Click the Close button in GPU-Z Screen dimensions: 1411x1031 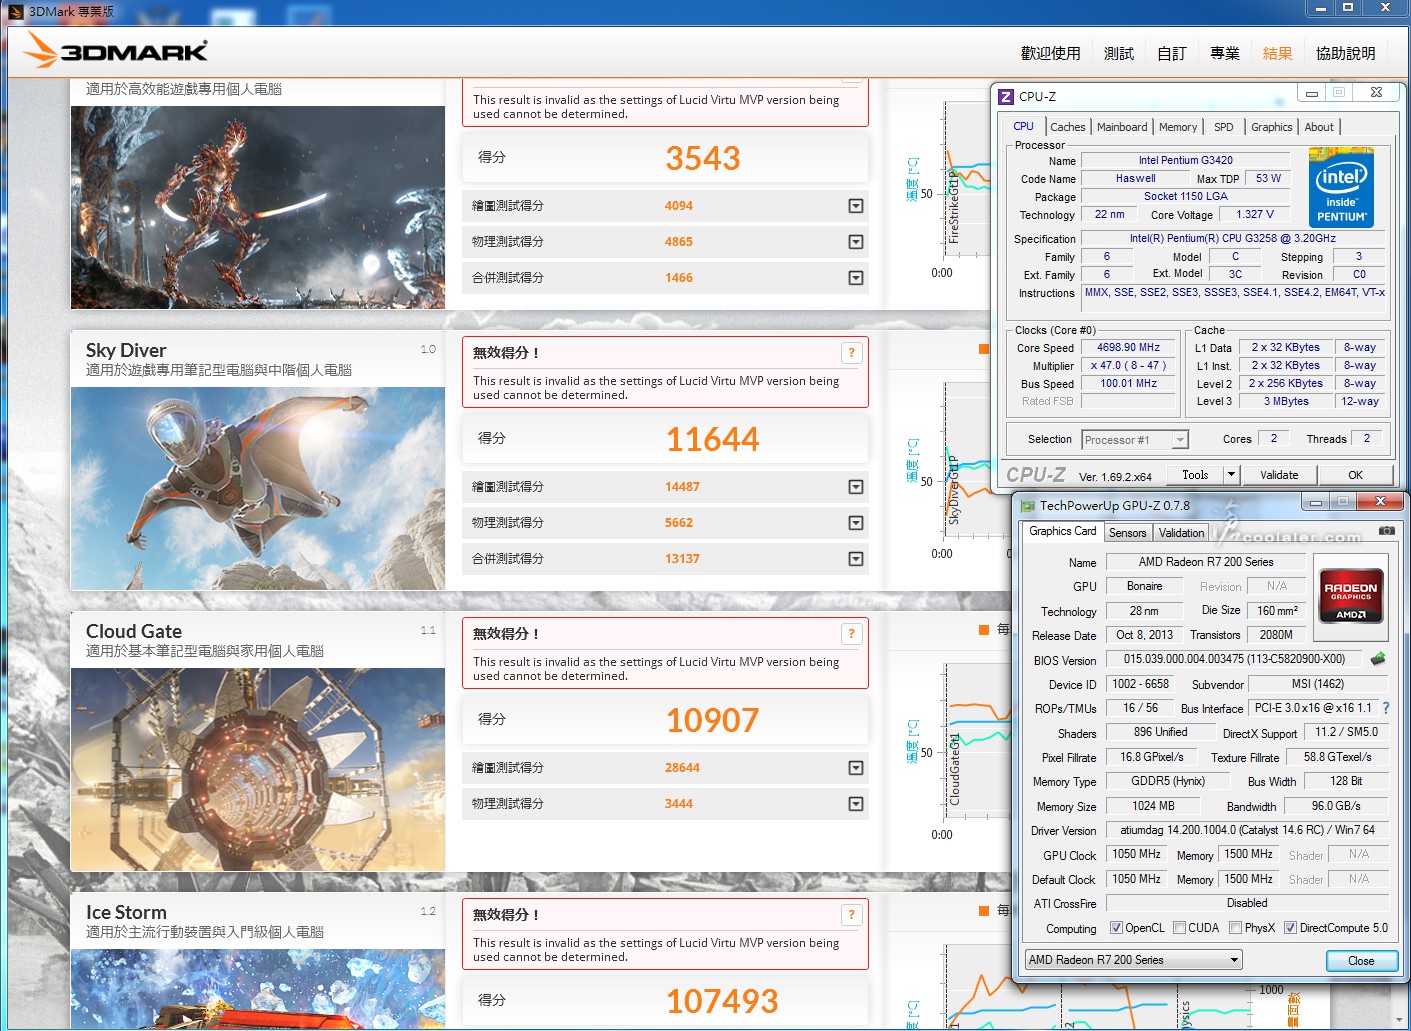pos(1361,960)
